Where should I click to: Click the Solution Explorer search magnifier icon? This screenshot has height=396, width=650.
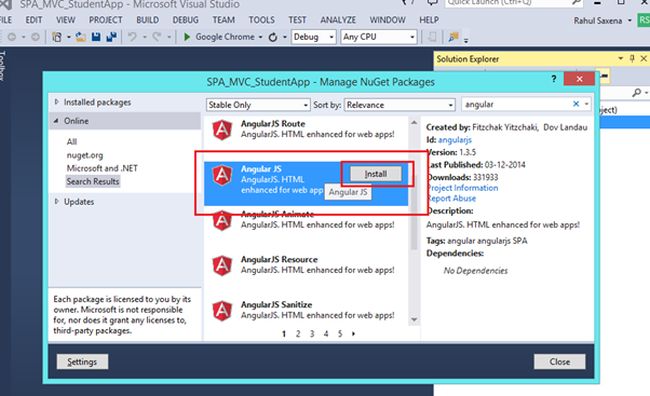(637, 93)
